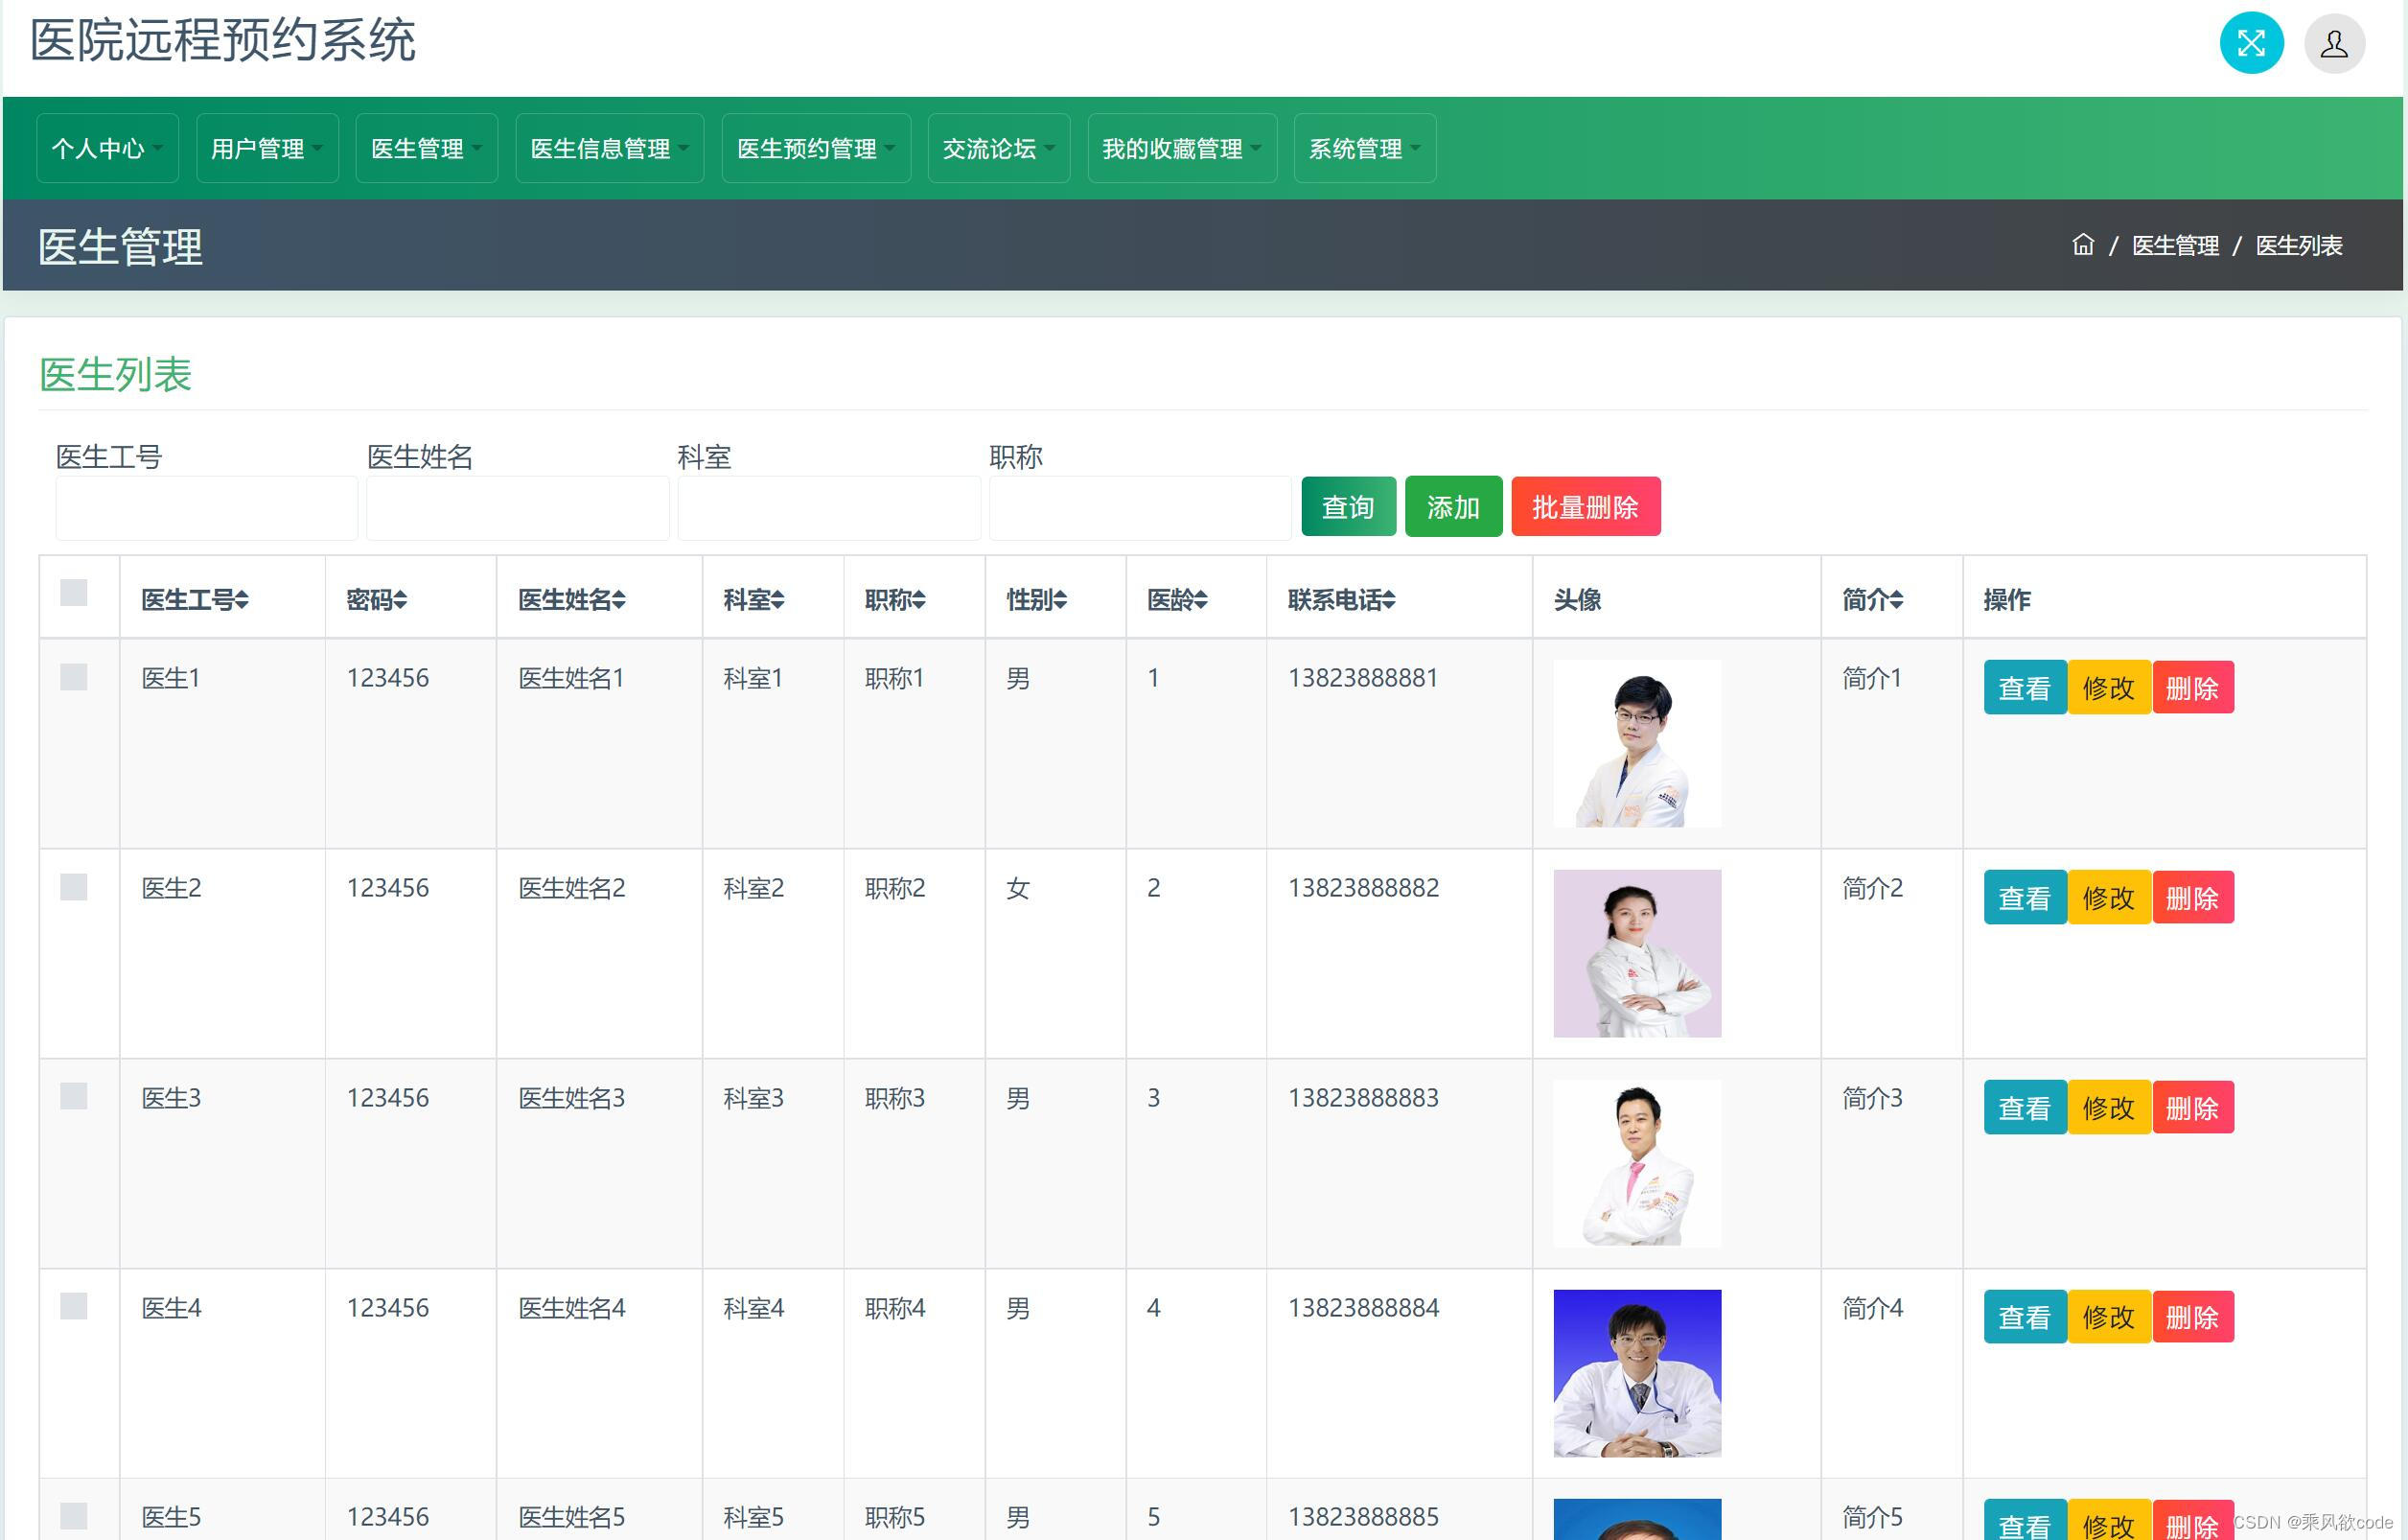
Task: Open the 医生预约管理 dropdown
Action: [x=815, y=149]
